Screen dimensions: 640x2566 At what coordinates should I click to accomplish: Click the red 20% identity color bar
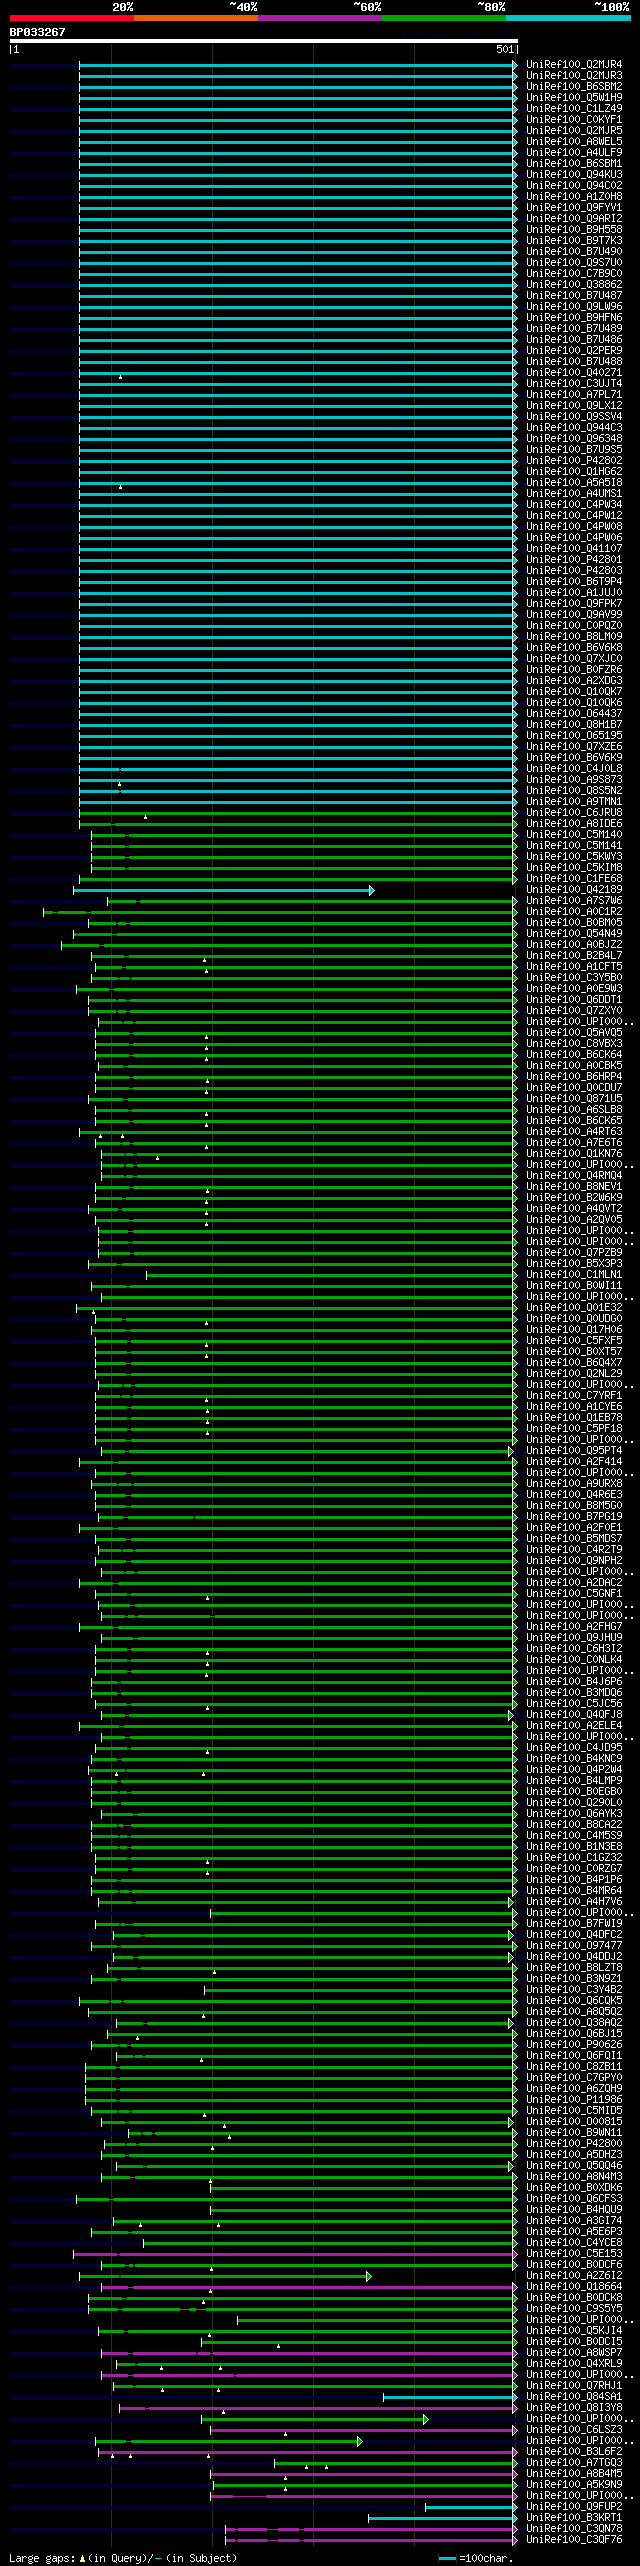tap(71, 18)
